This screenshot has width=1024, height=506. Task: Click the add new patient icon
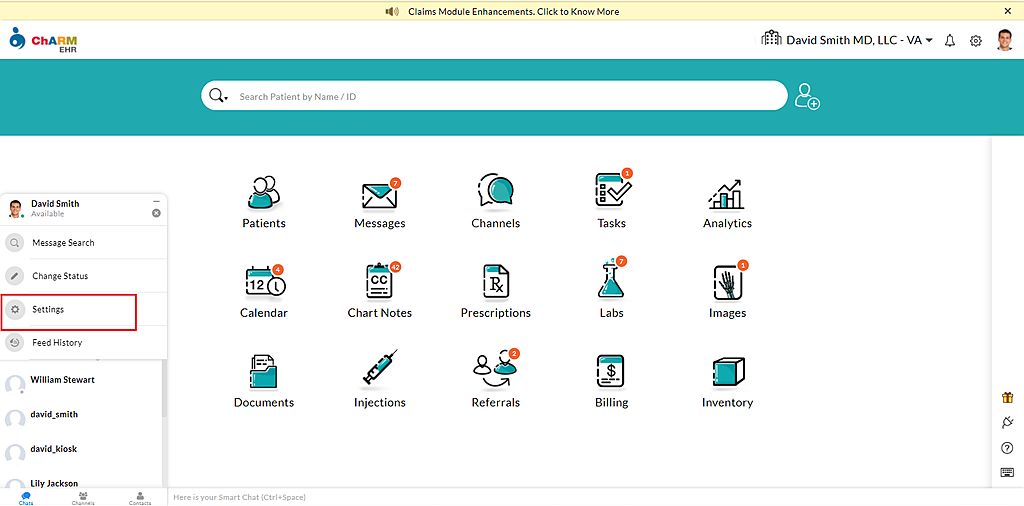point(807,96)
